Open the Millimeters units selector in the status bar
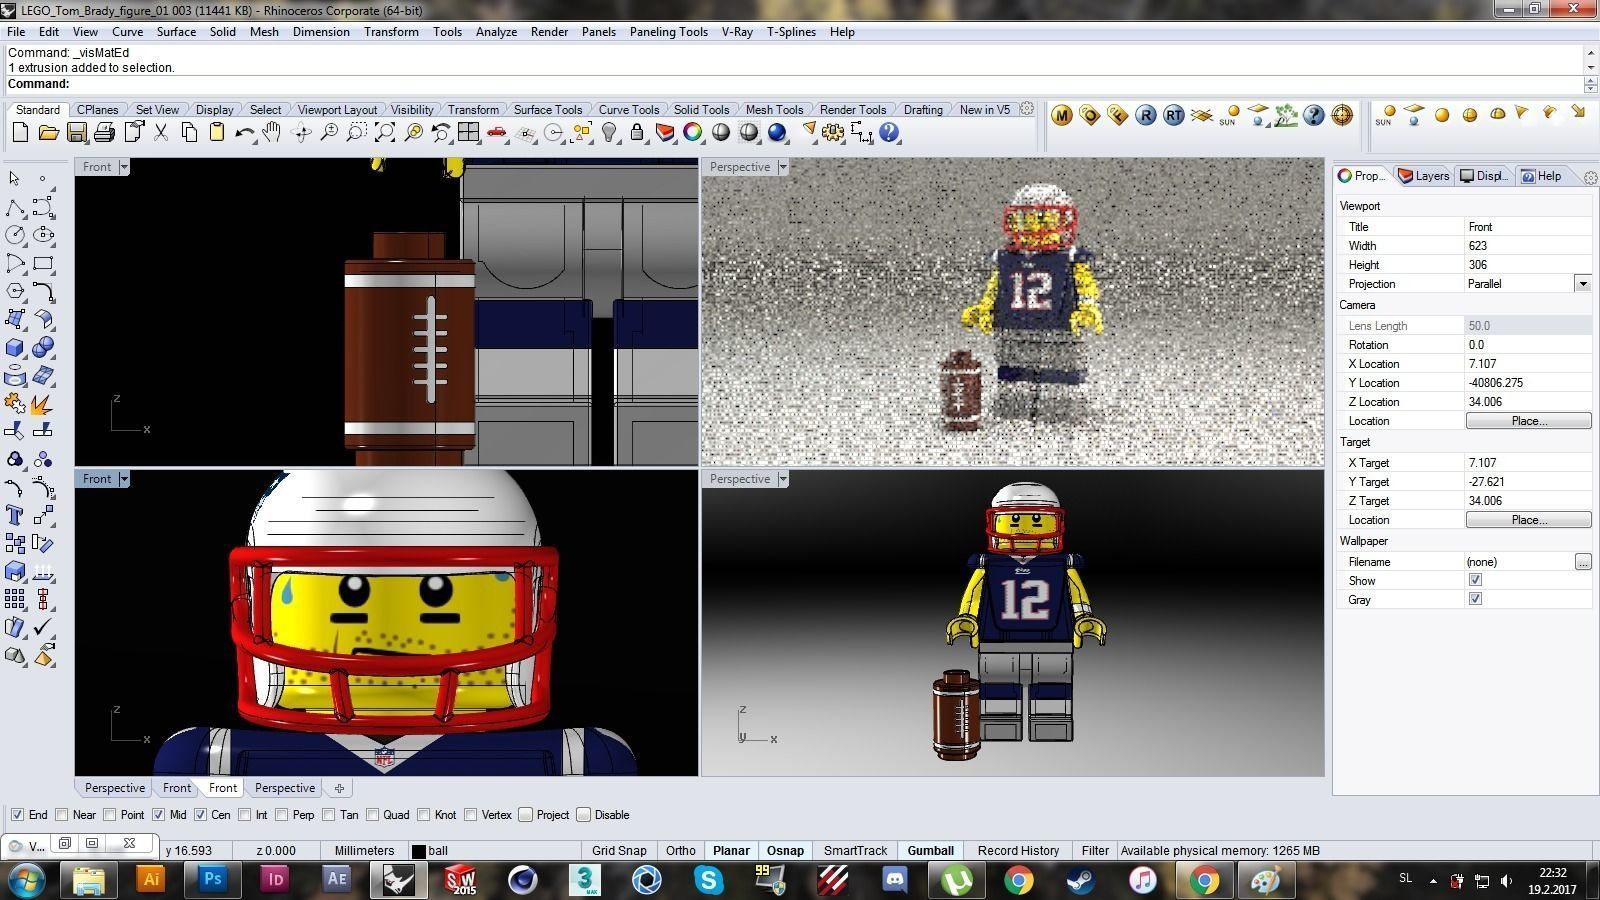Screen dimensions: 1600x900 (x=364, y=851)
